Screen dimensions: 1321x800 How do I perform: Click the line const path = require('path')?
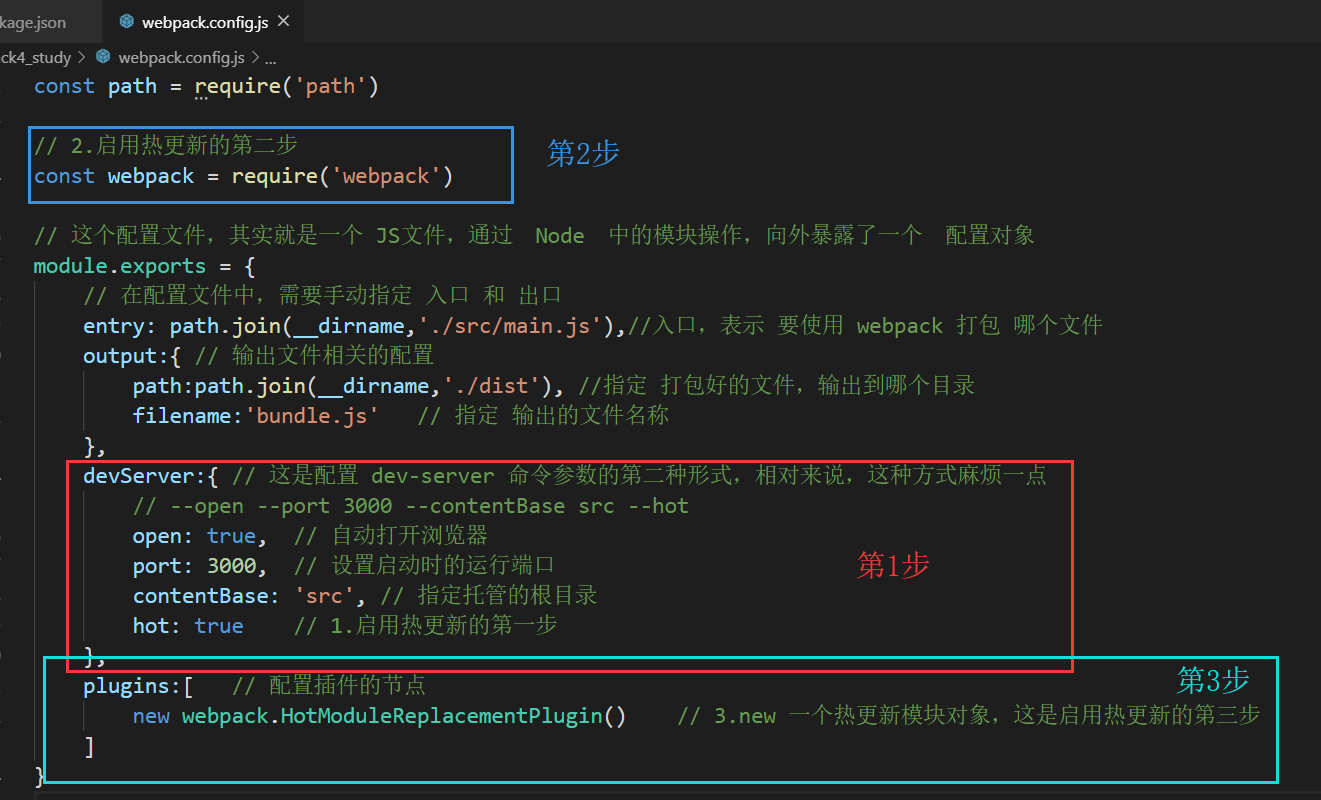click(206, 86)
